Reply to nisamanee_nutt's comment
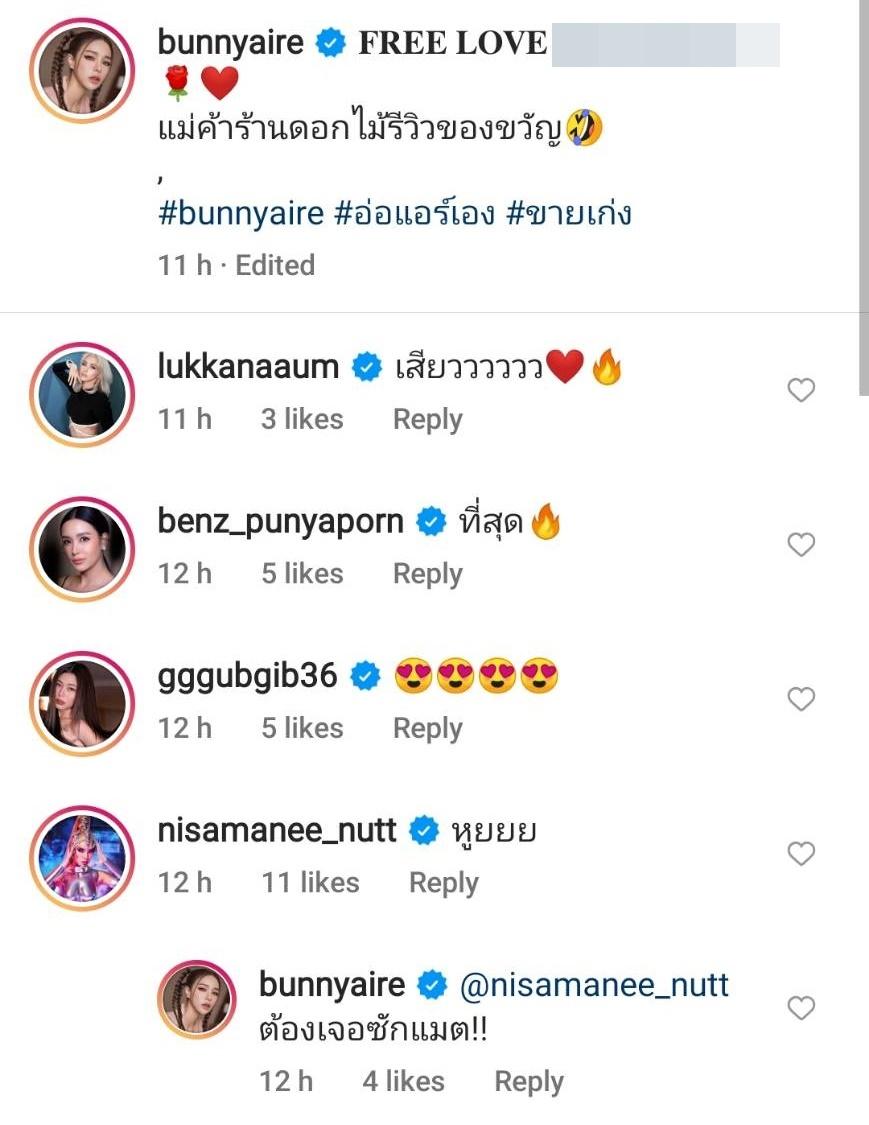Viewport: 869px width, 1125px height. pos(443,883)
